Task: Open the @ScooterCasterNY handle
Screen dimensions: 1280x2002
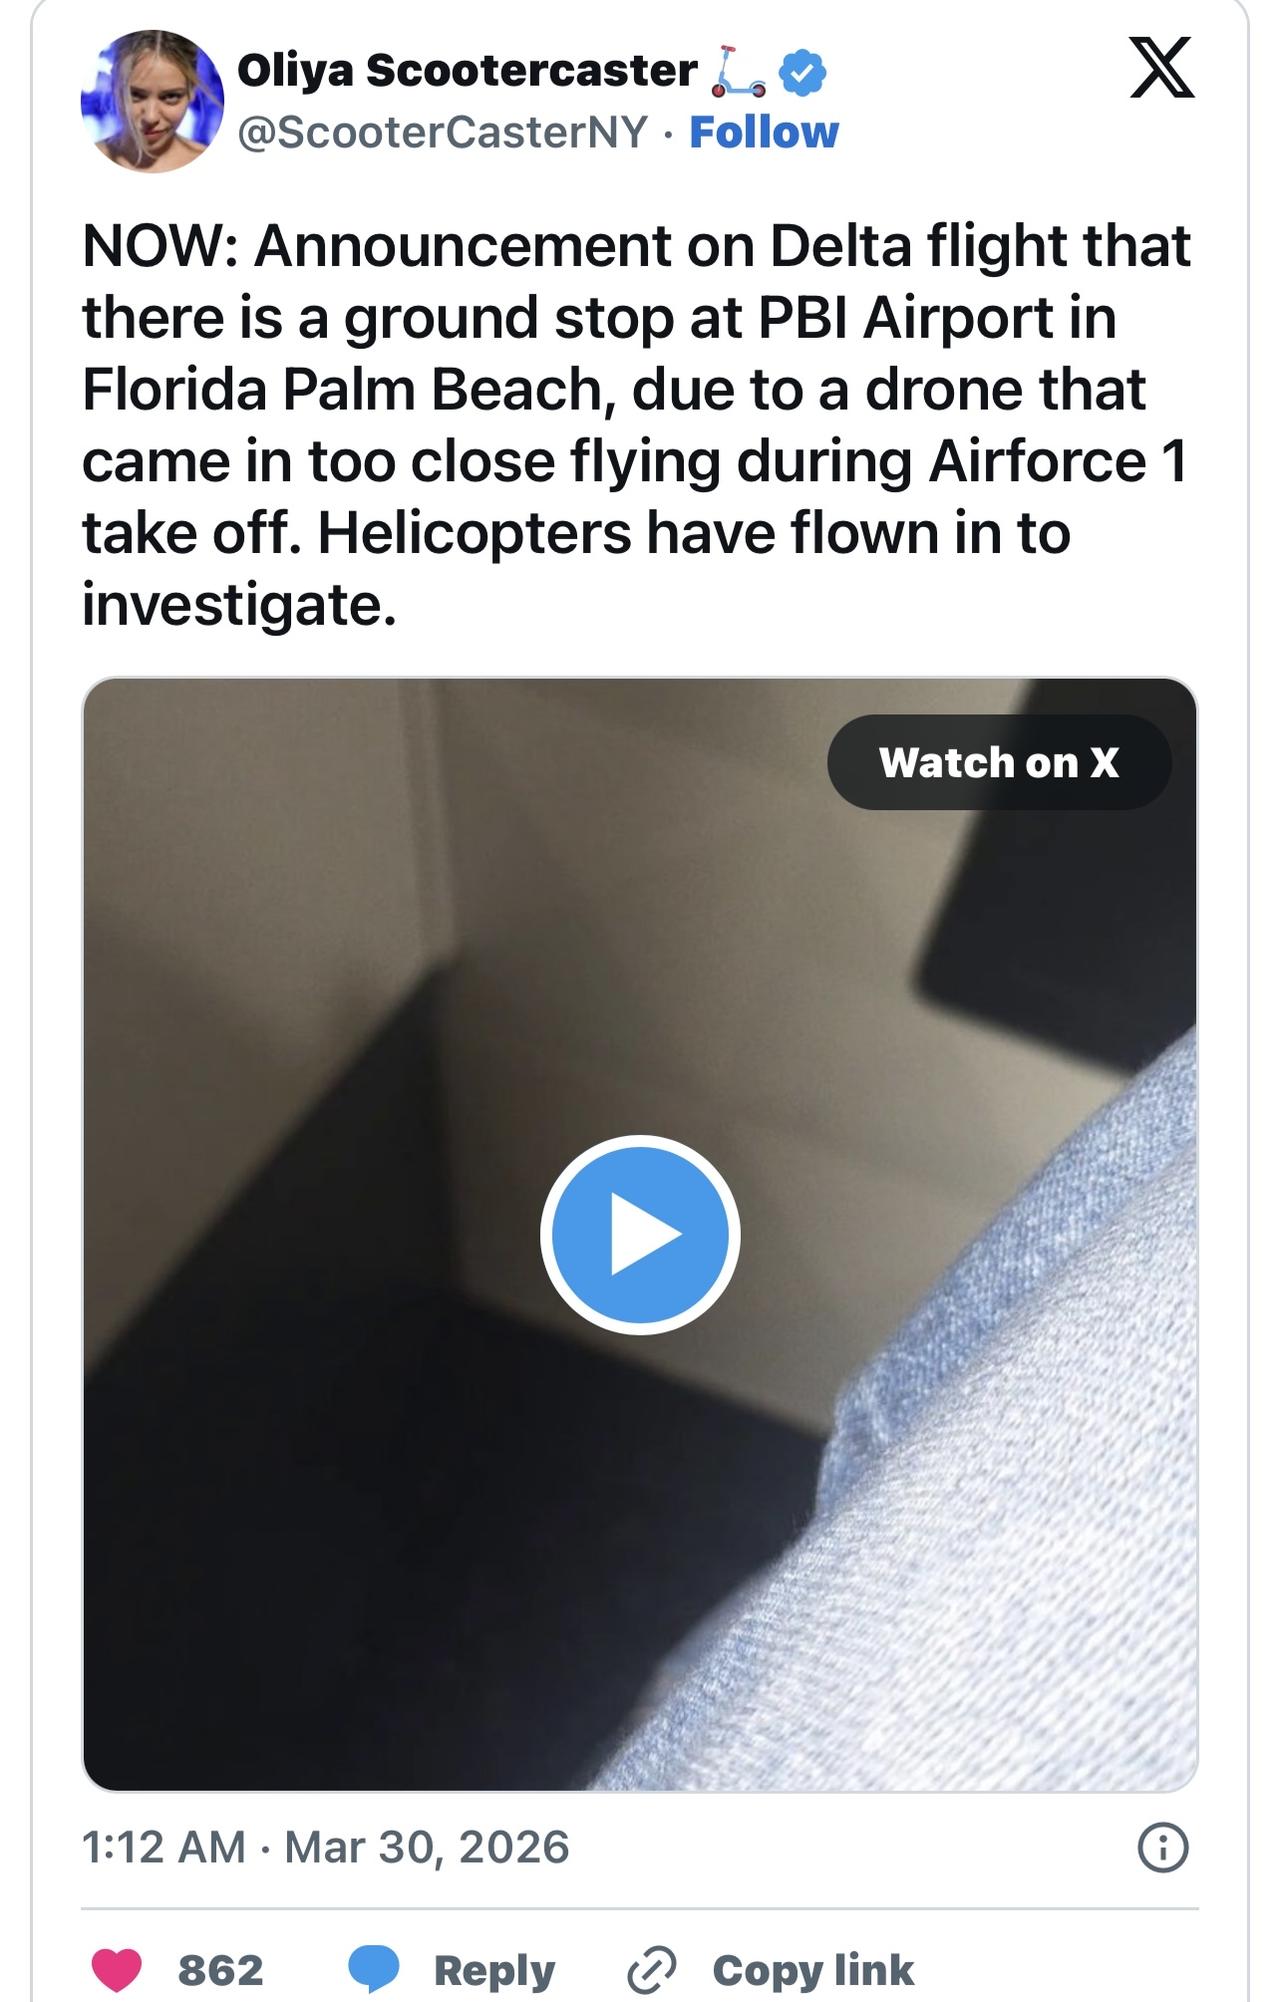Action: [442, 132]
